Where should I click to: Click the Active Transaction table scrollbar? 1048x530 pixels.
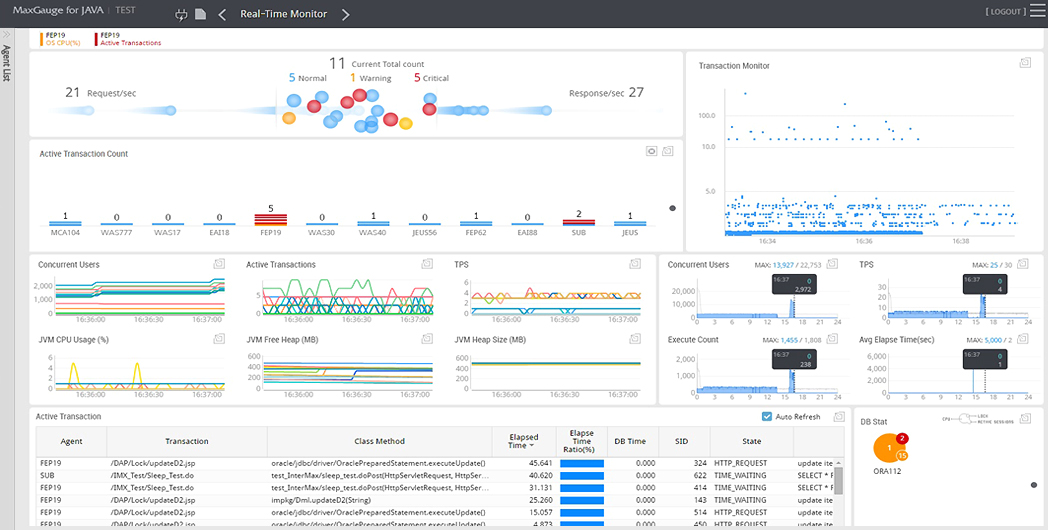point(838,480)
